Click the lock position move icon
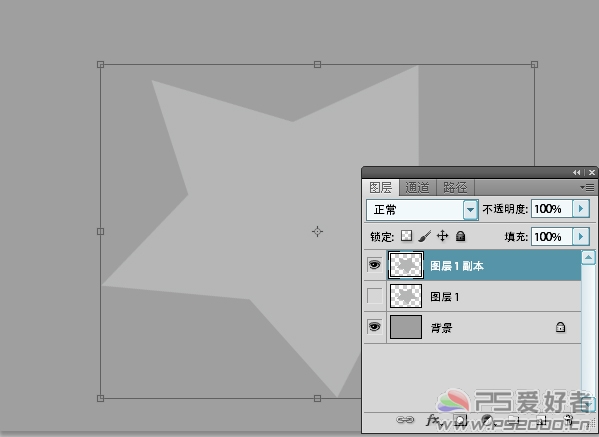This screenshot has height=437, width=599. tap(442, 236)
